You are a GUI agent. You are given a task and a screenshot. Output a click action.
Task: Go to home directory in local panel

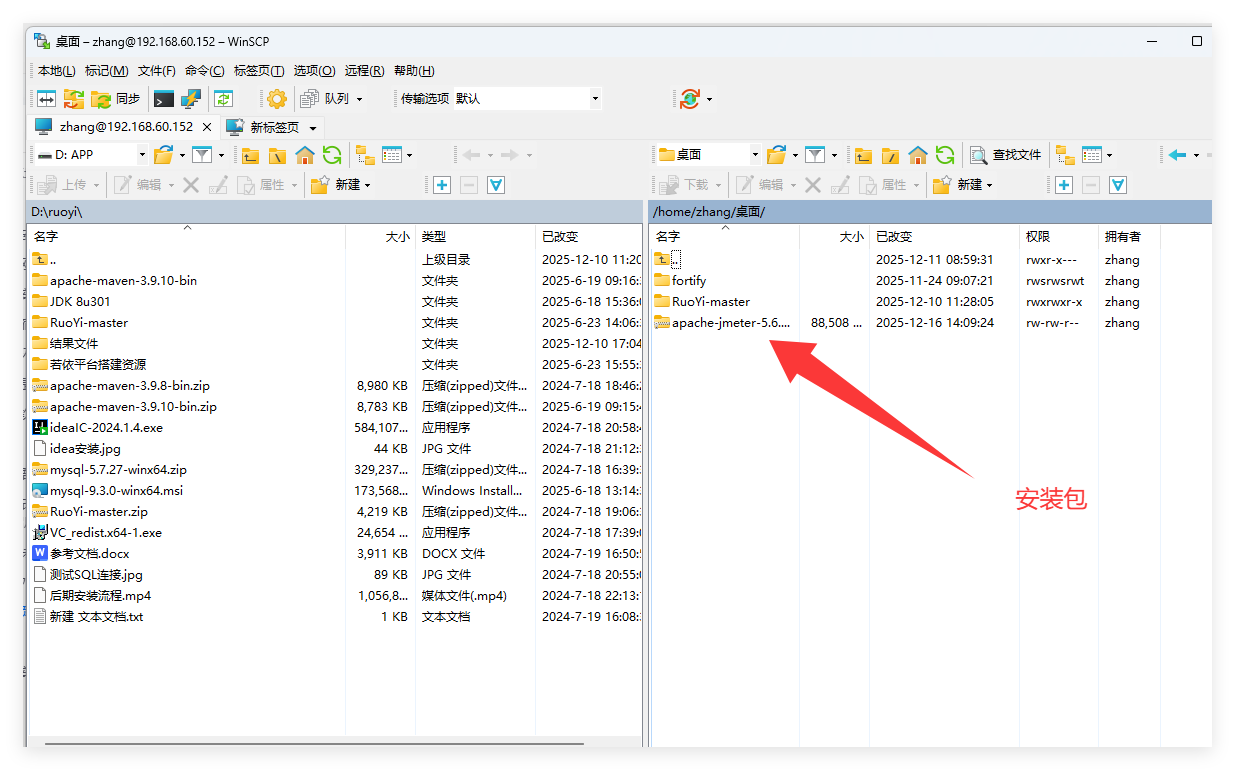click(x=305, y=155)
